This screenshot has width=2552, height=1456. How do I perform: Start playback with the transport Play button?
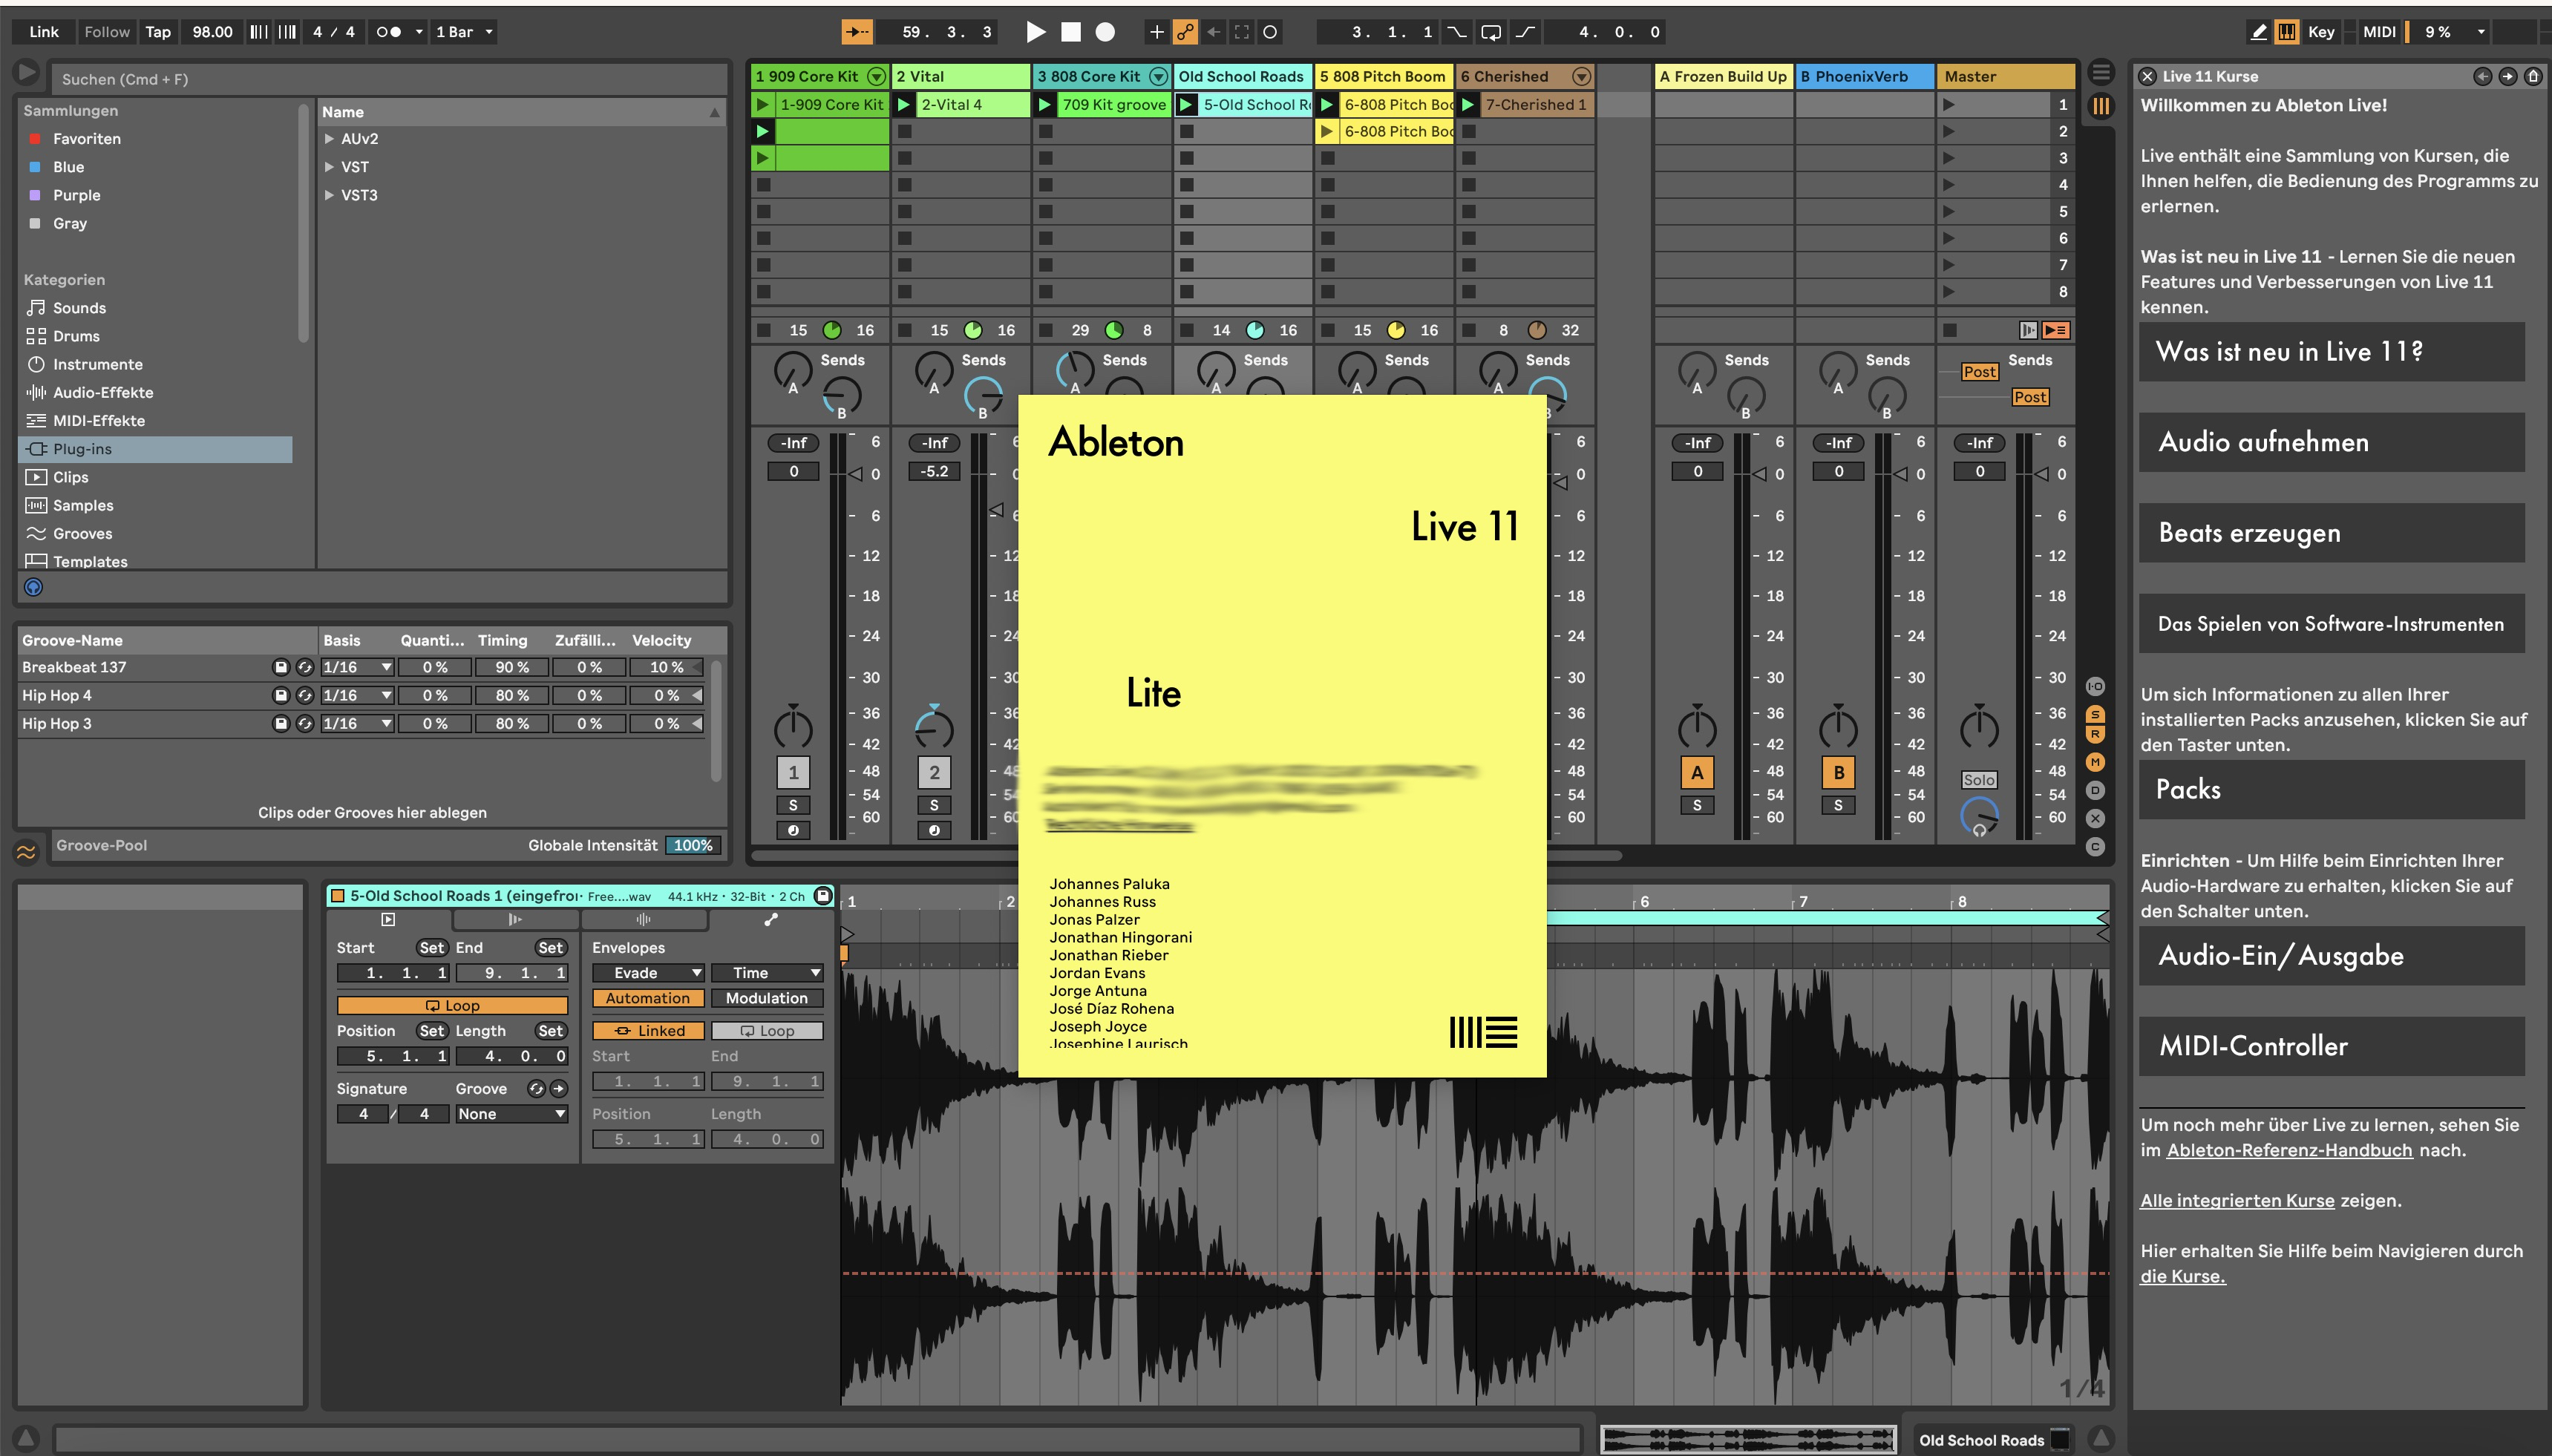(1036, 32)
